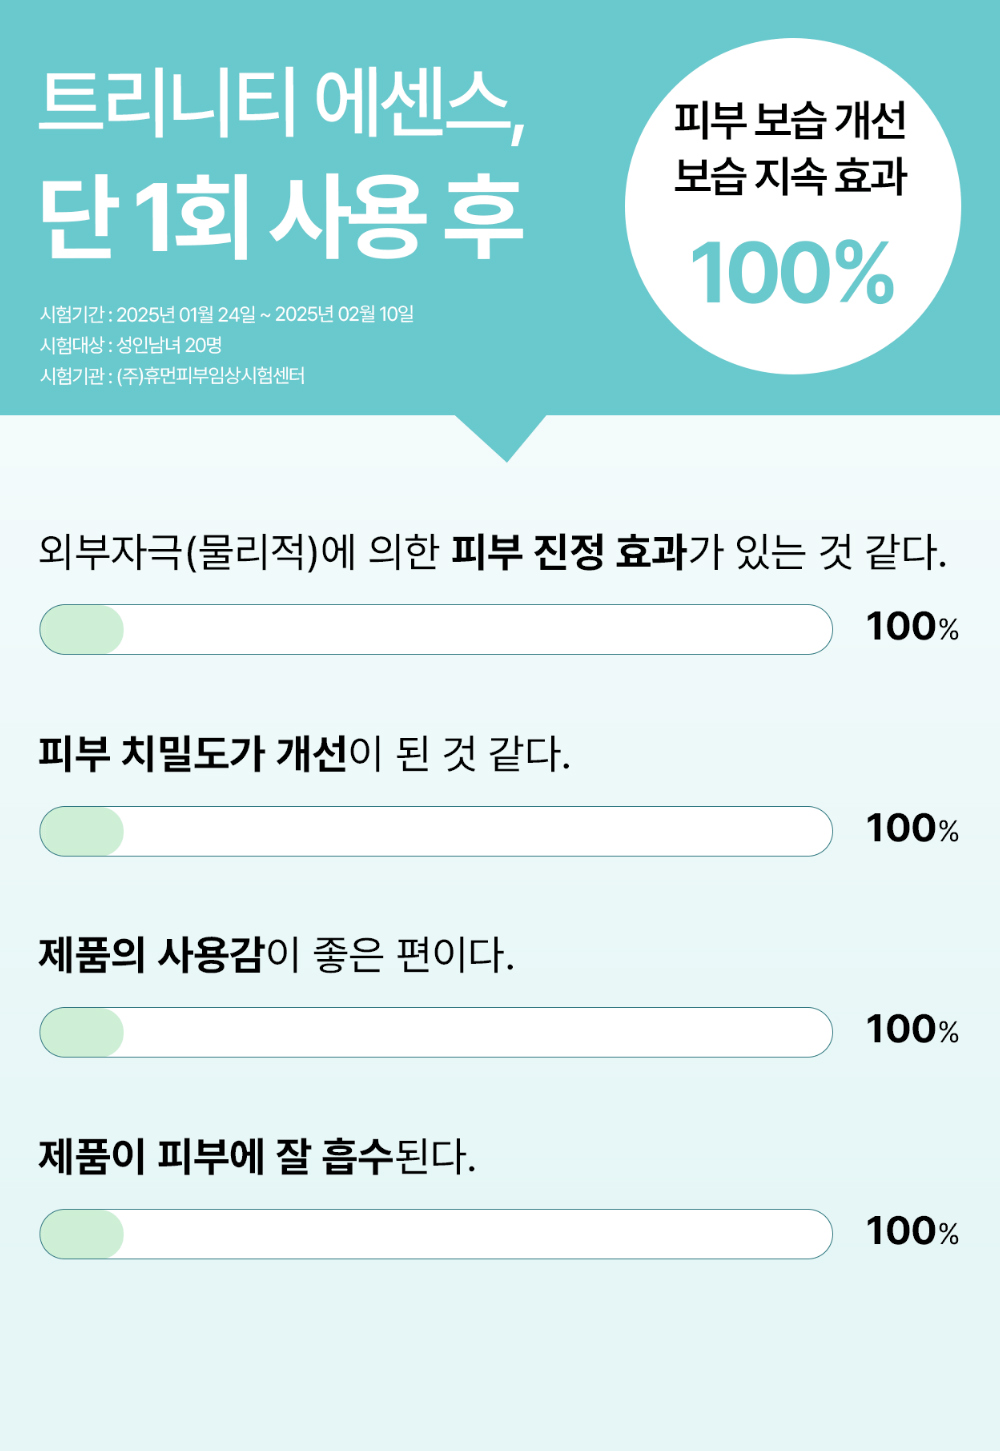This screenshot has height=1451, width=1000.
Task: Click the progress bar under 사용감
Action: [x=436, y=1032]
